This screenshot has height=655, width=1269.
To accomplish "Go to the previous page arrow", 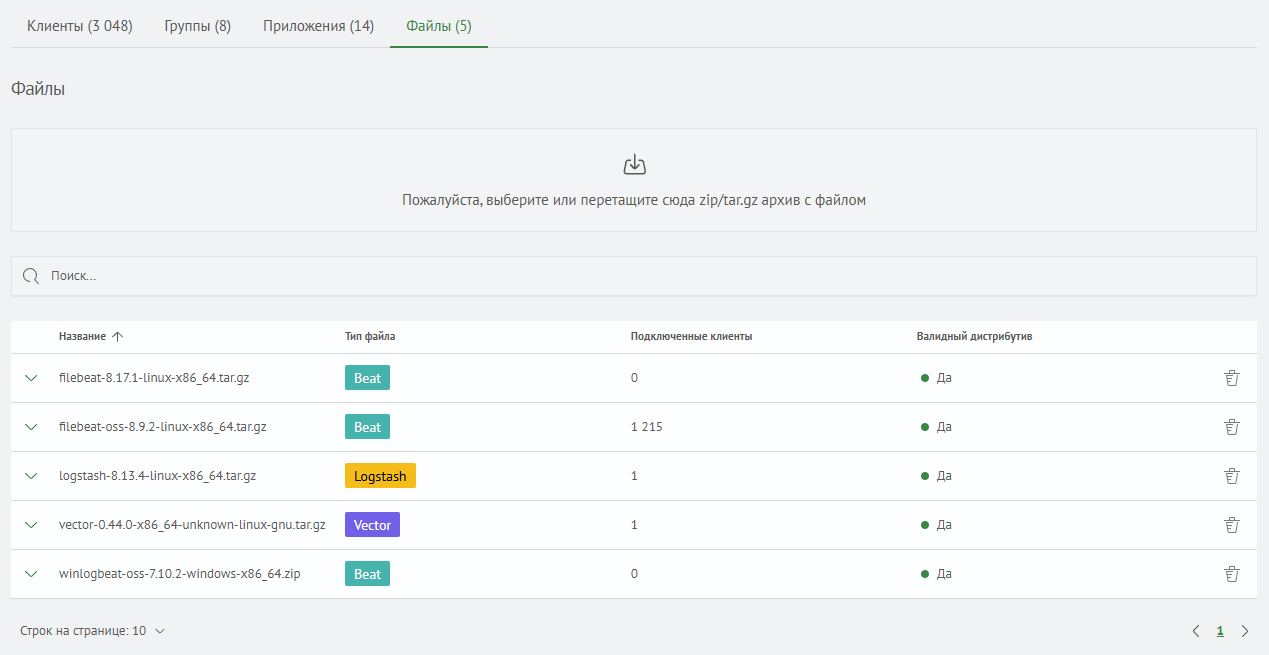I will tap(1195, 631).
